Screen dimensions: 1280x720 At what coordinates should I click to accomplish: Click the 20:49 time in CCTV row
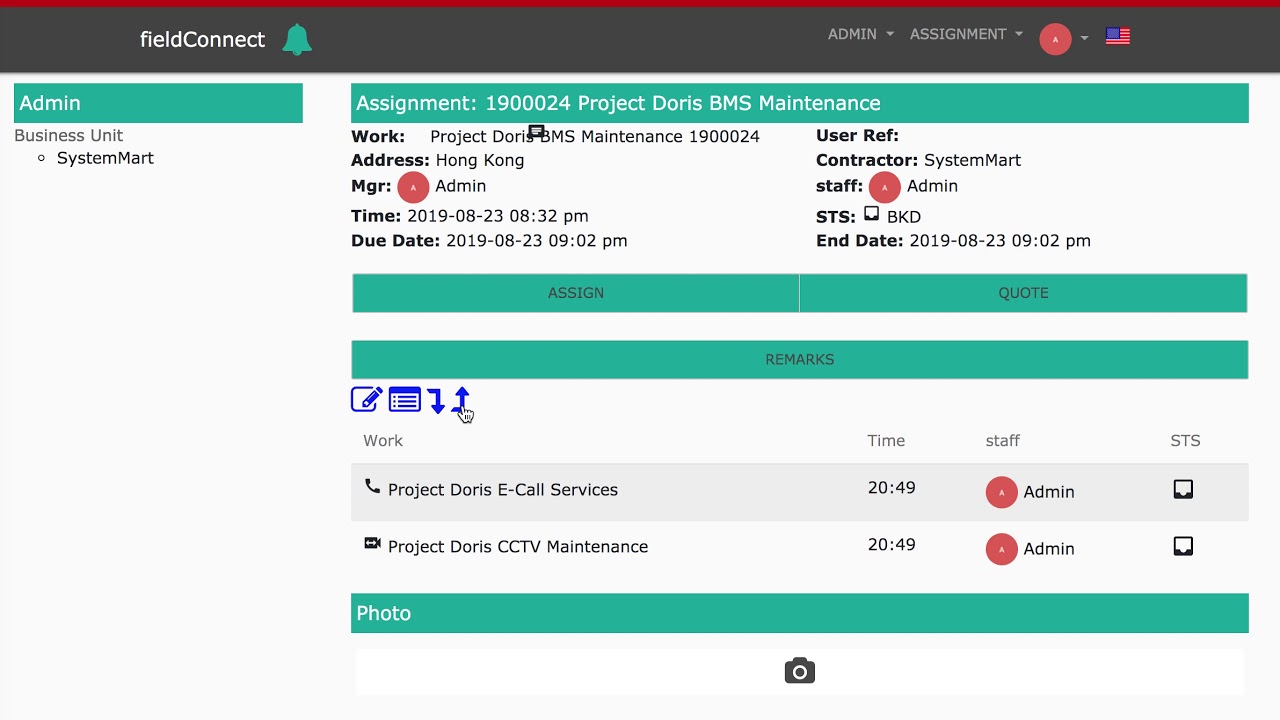pos(891,545)
